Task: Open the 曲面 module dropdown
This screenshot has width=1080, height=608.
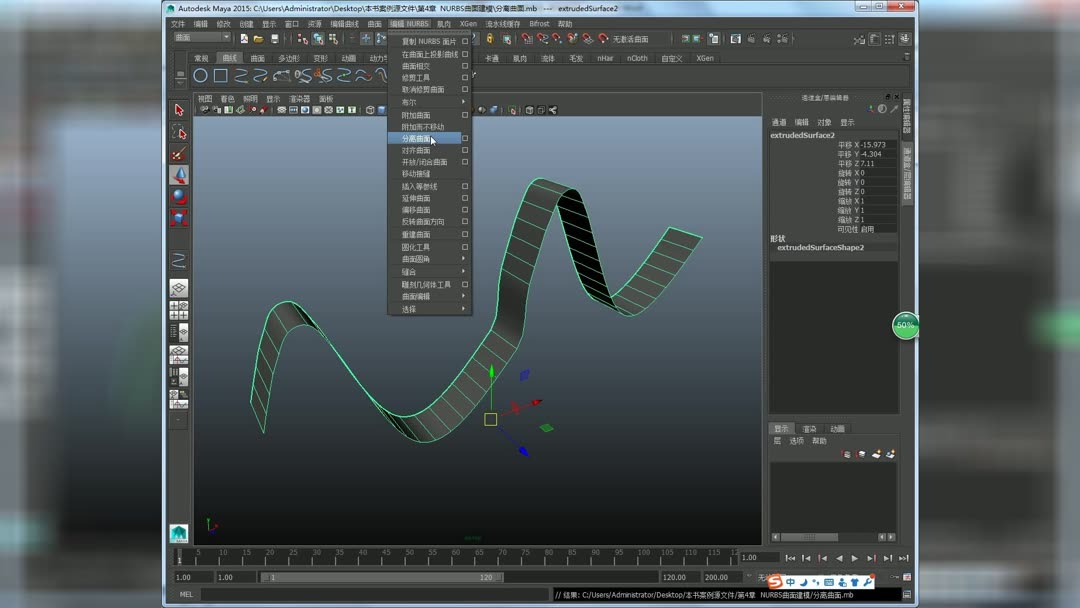Action: pyautogui.click(x=201, y=38)
